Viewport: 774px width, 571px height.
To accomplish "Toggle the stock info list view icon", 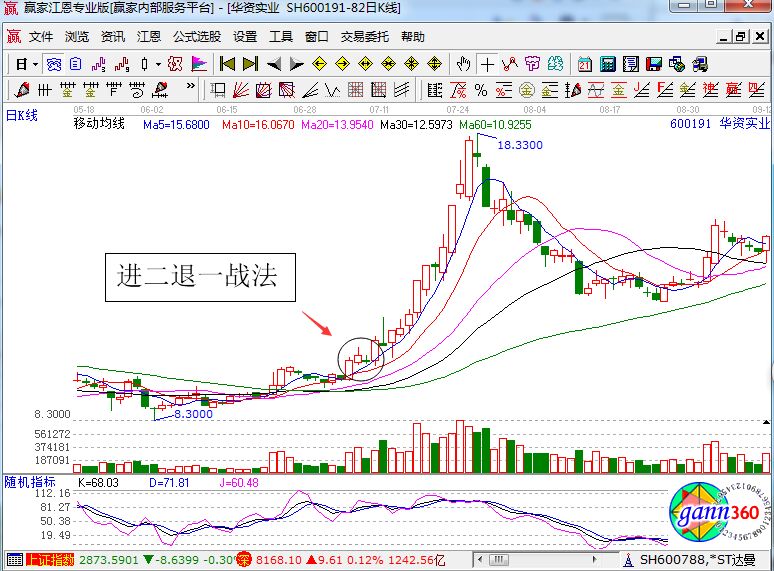I will (x=75, y=64).
